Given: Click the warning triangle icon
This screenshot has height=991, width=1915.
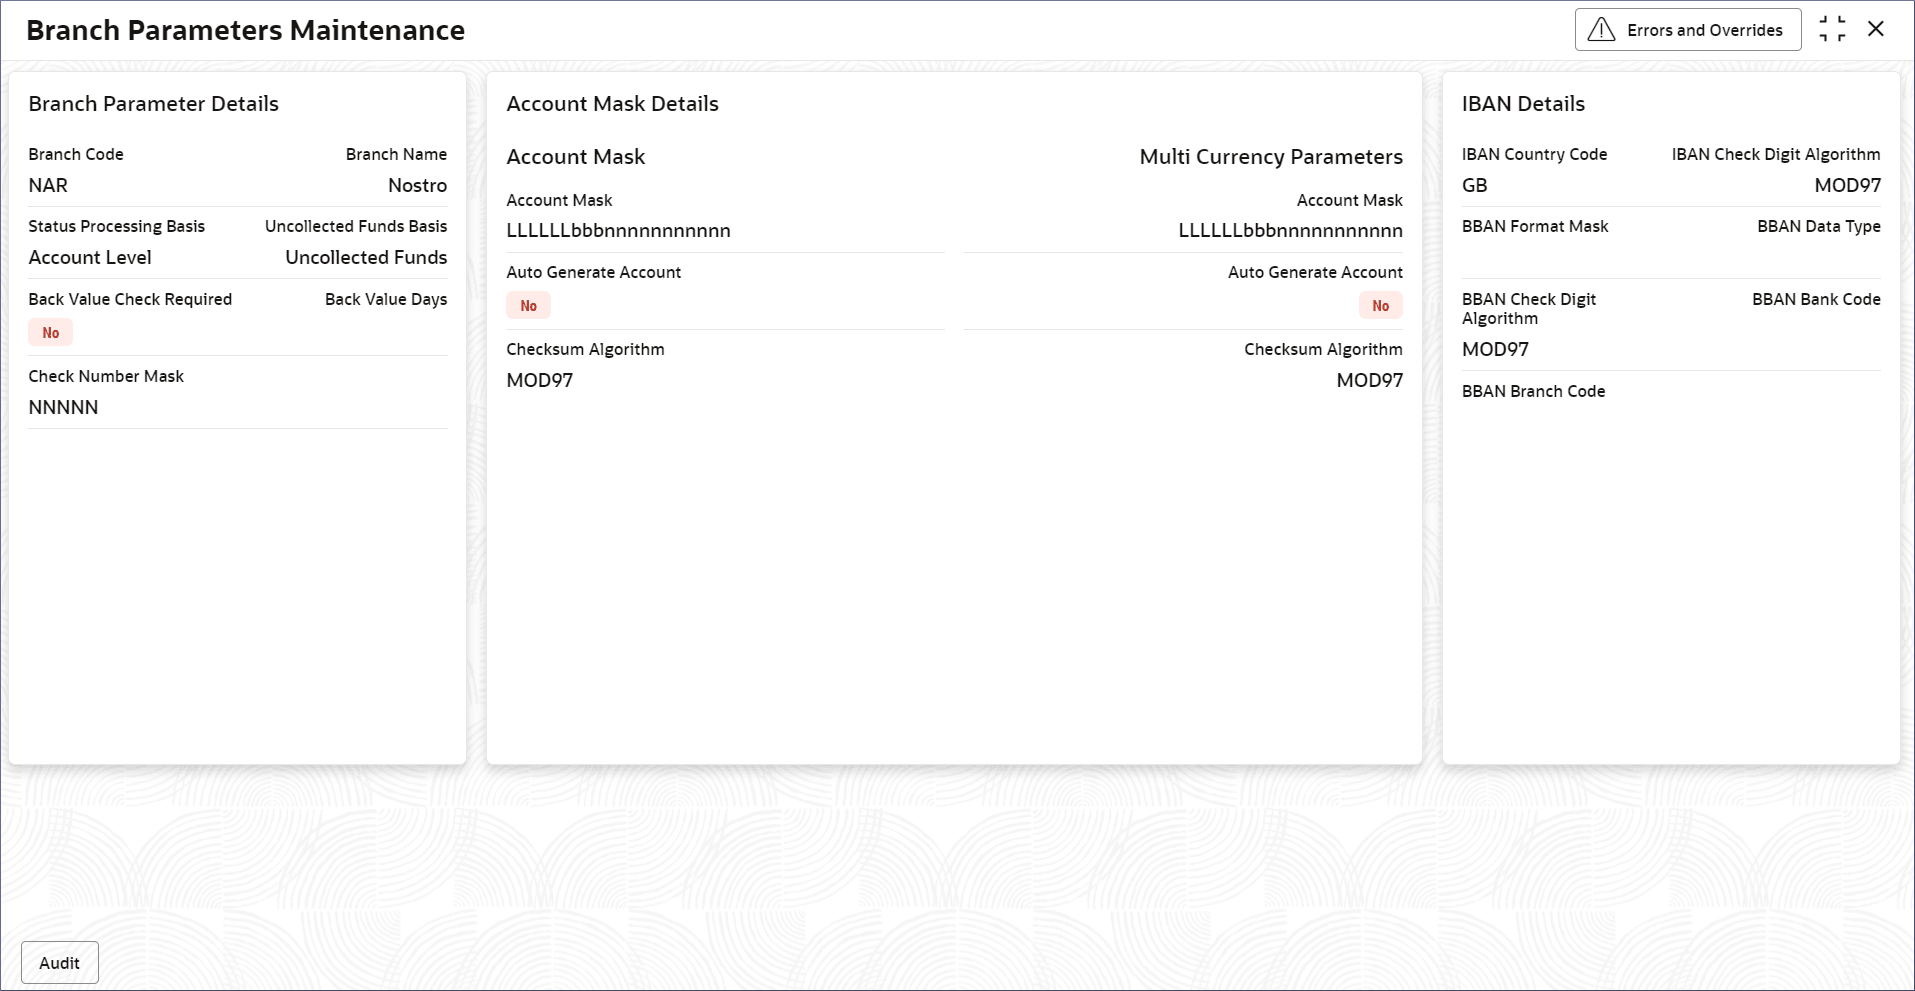Looking at the screenshot, I should click(x=1601, y=30).
